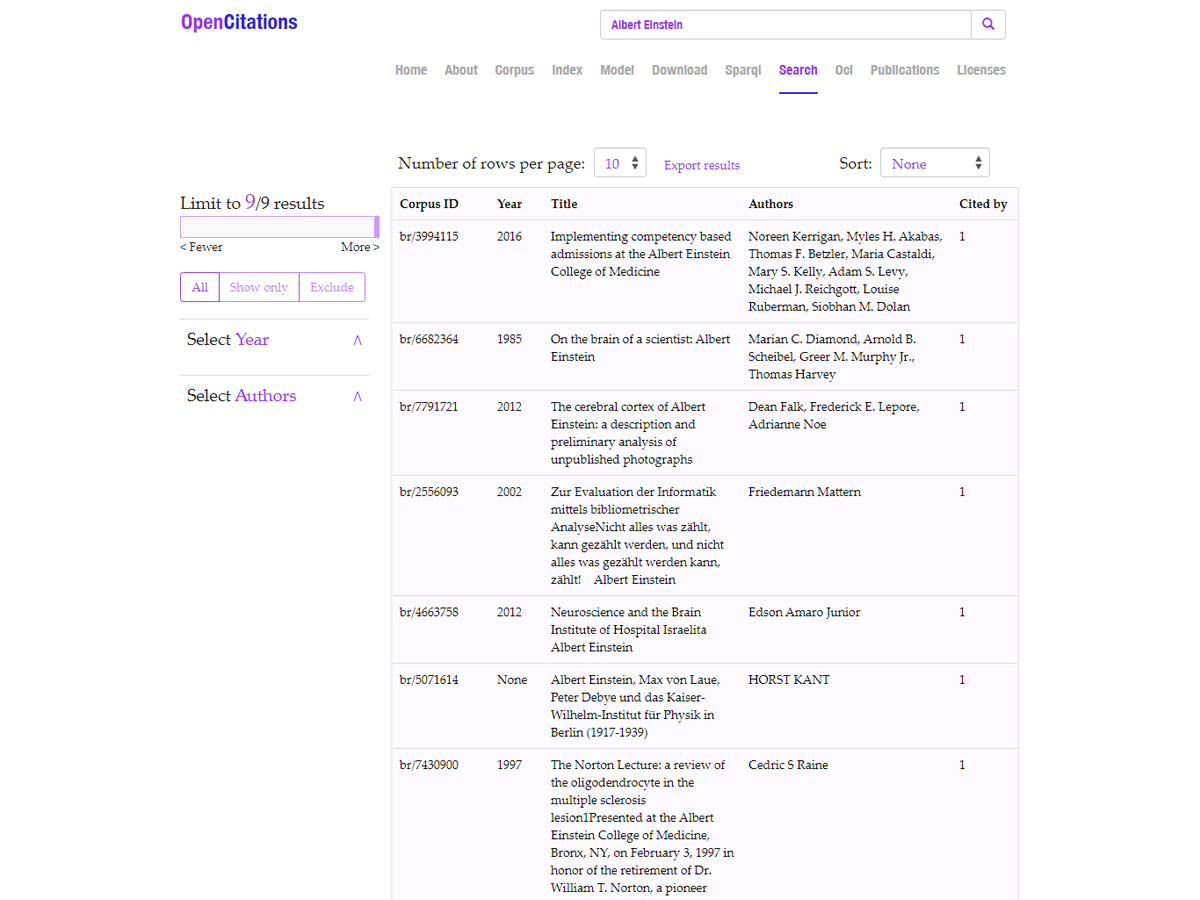
Task: Click the OpenCitations logo
Action: 239,22
